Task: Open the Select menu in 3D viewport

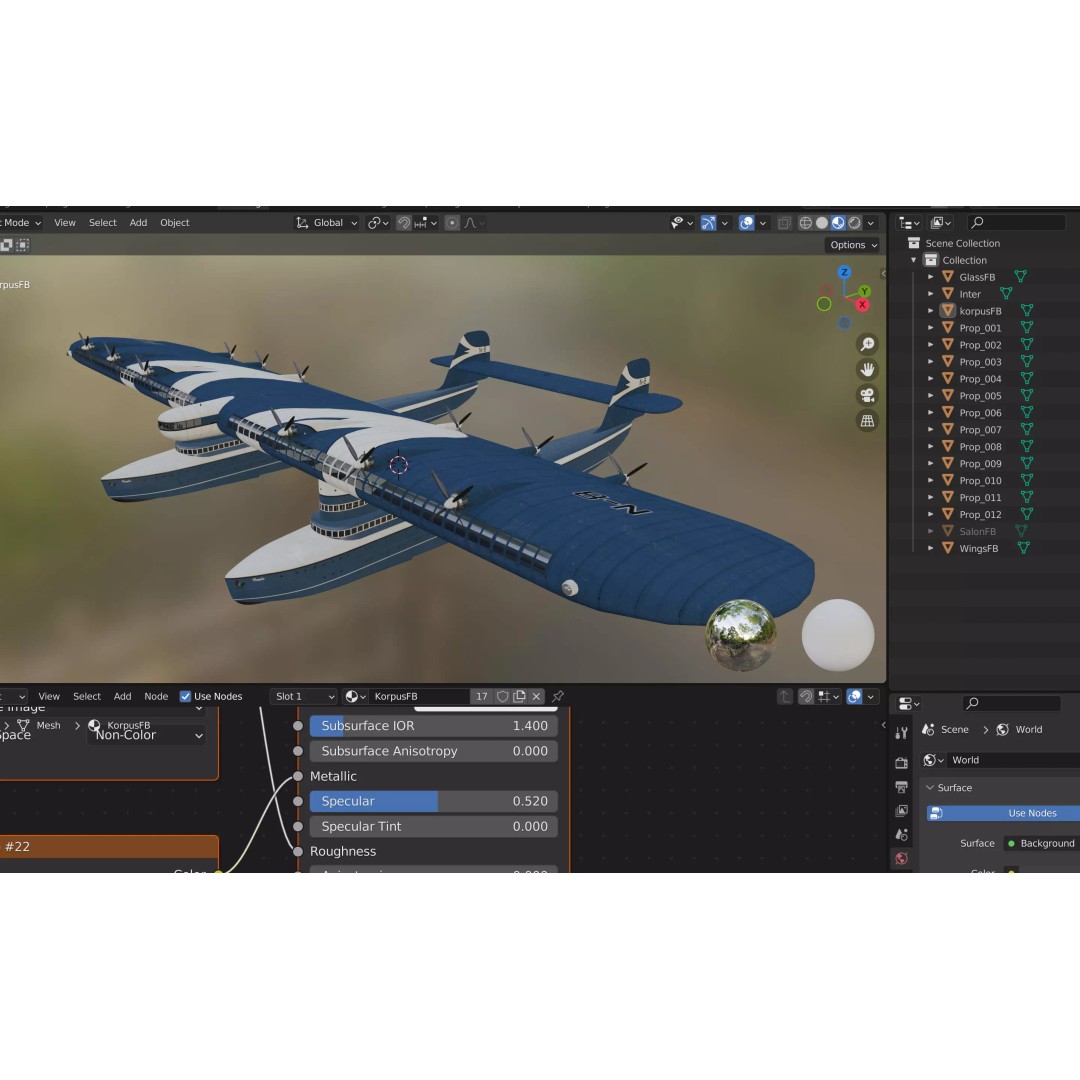Action: pos(103,222)
